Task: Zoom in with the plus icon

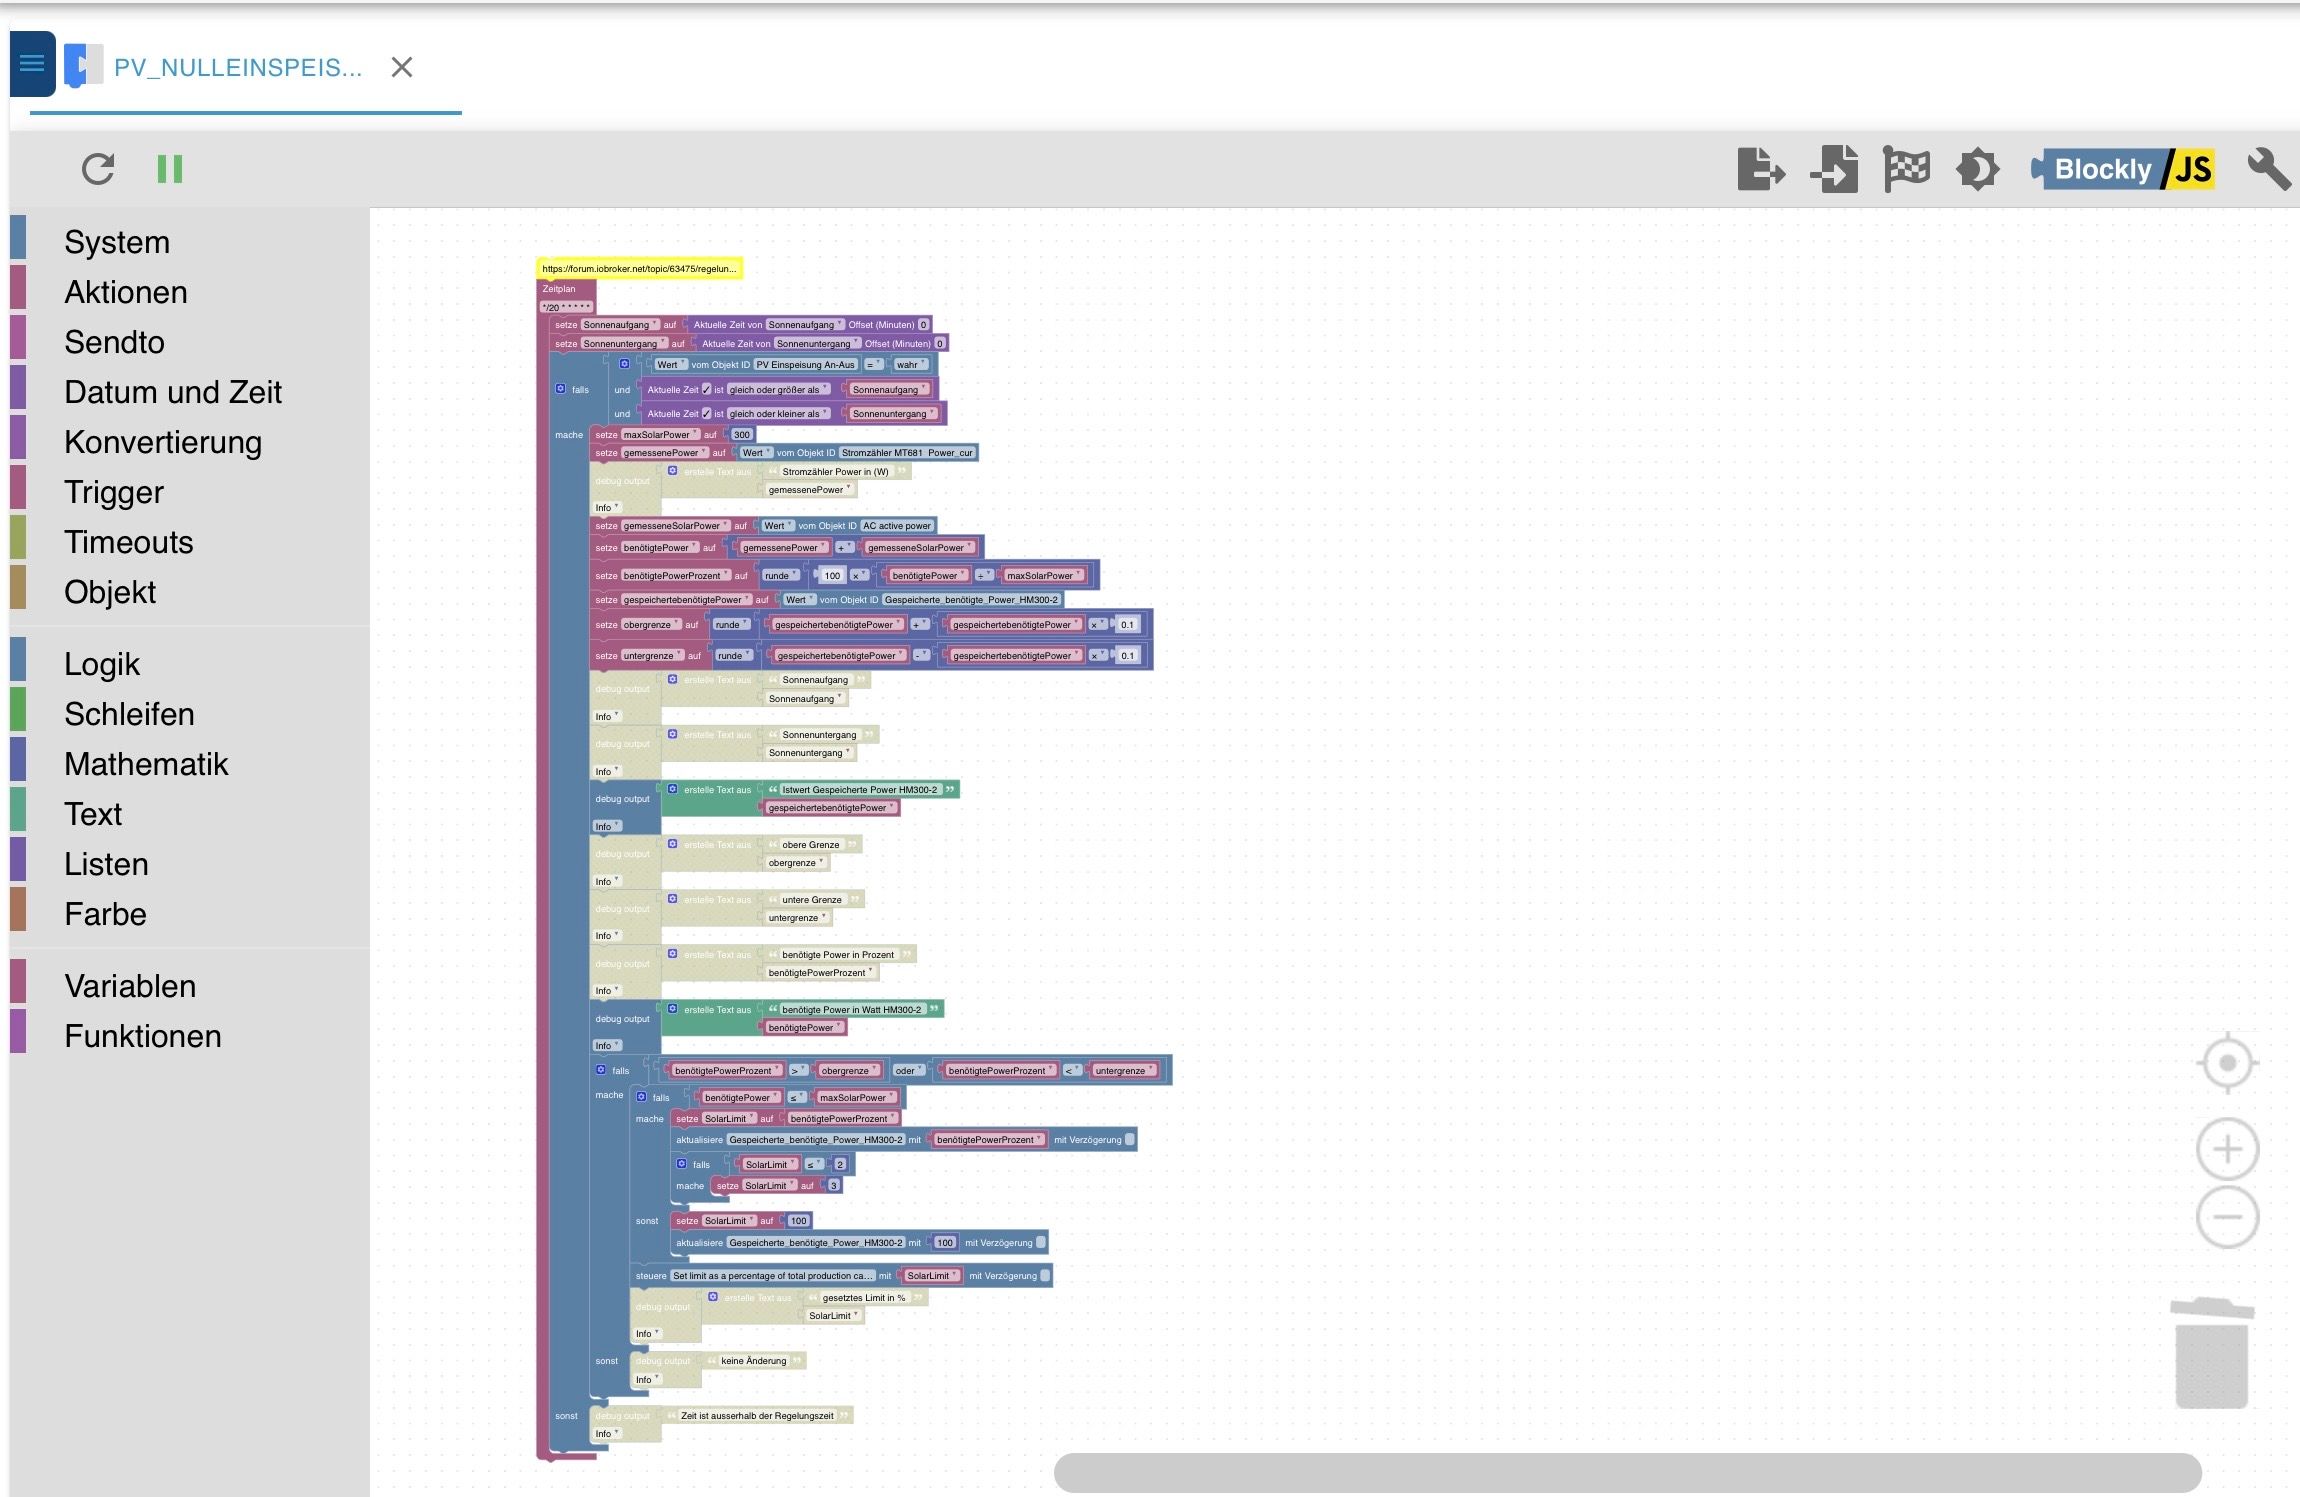Action: [2227, 1150]
